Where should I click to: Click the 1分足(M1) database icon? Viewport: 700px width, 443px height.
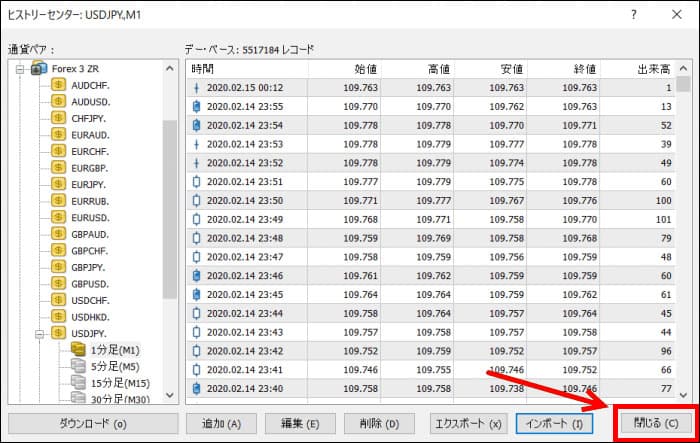tap(78, 349)
